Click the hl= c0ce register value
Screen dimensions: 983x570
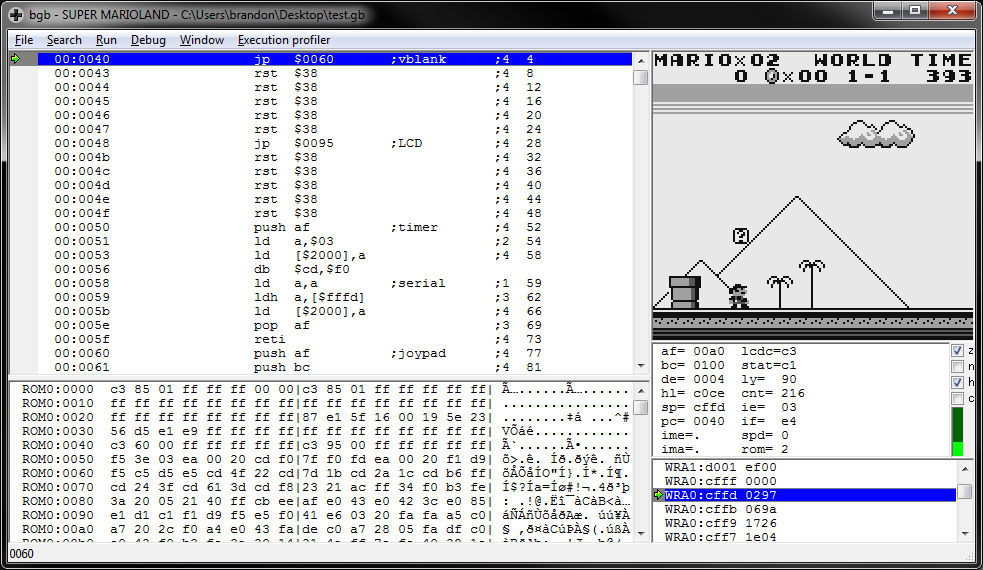[x=693, y=393]
